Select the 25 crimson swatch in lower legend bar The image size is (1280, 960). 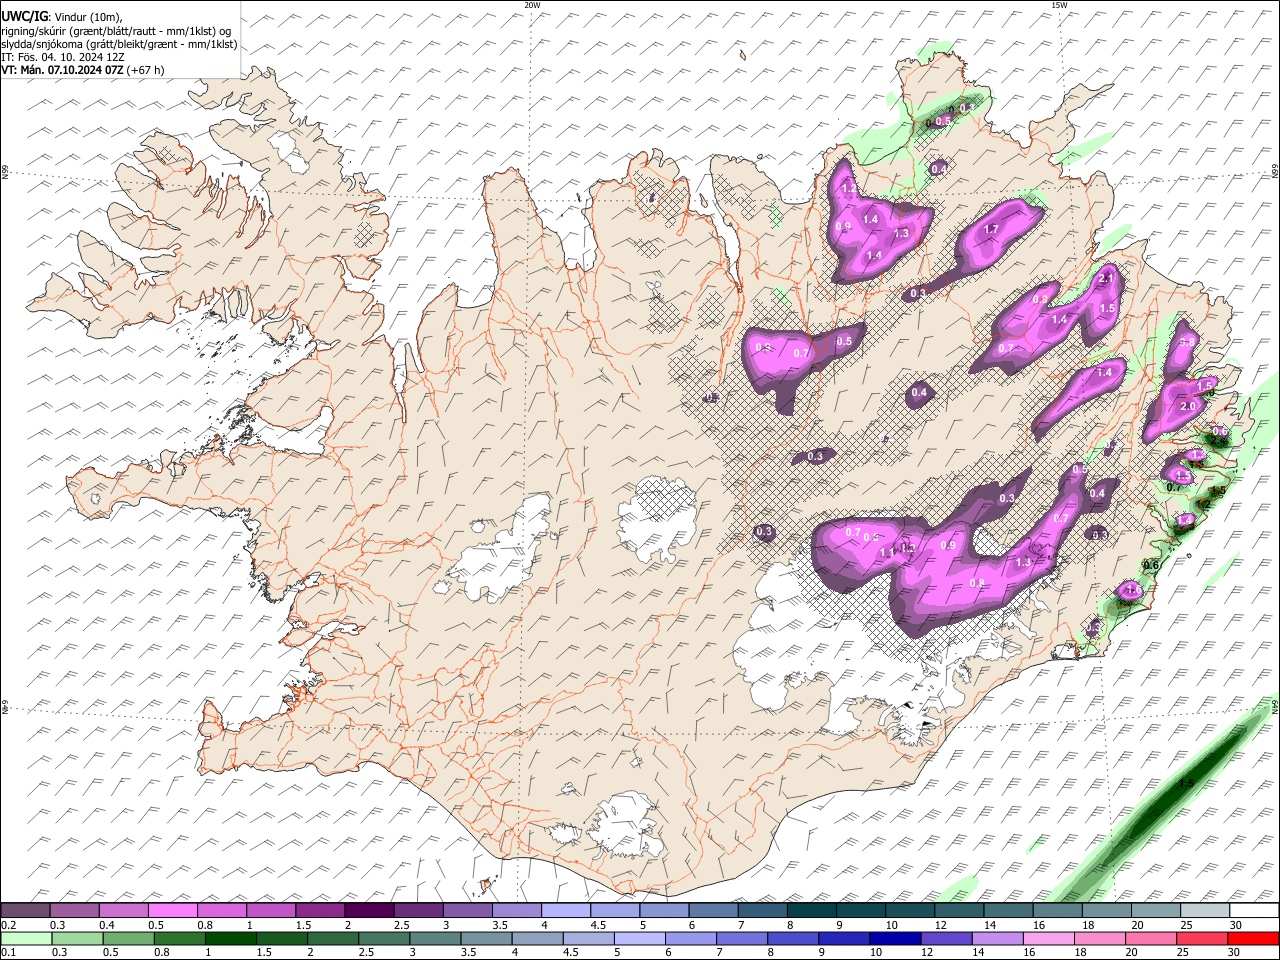tap(1201, 938)
